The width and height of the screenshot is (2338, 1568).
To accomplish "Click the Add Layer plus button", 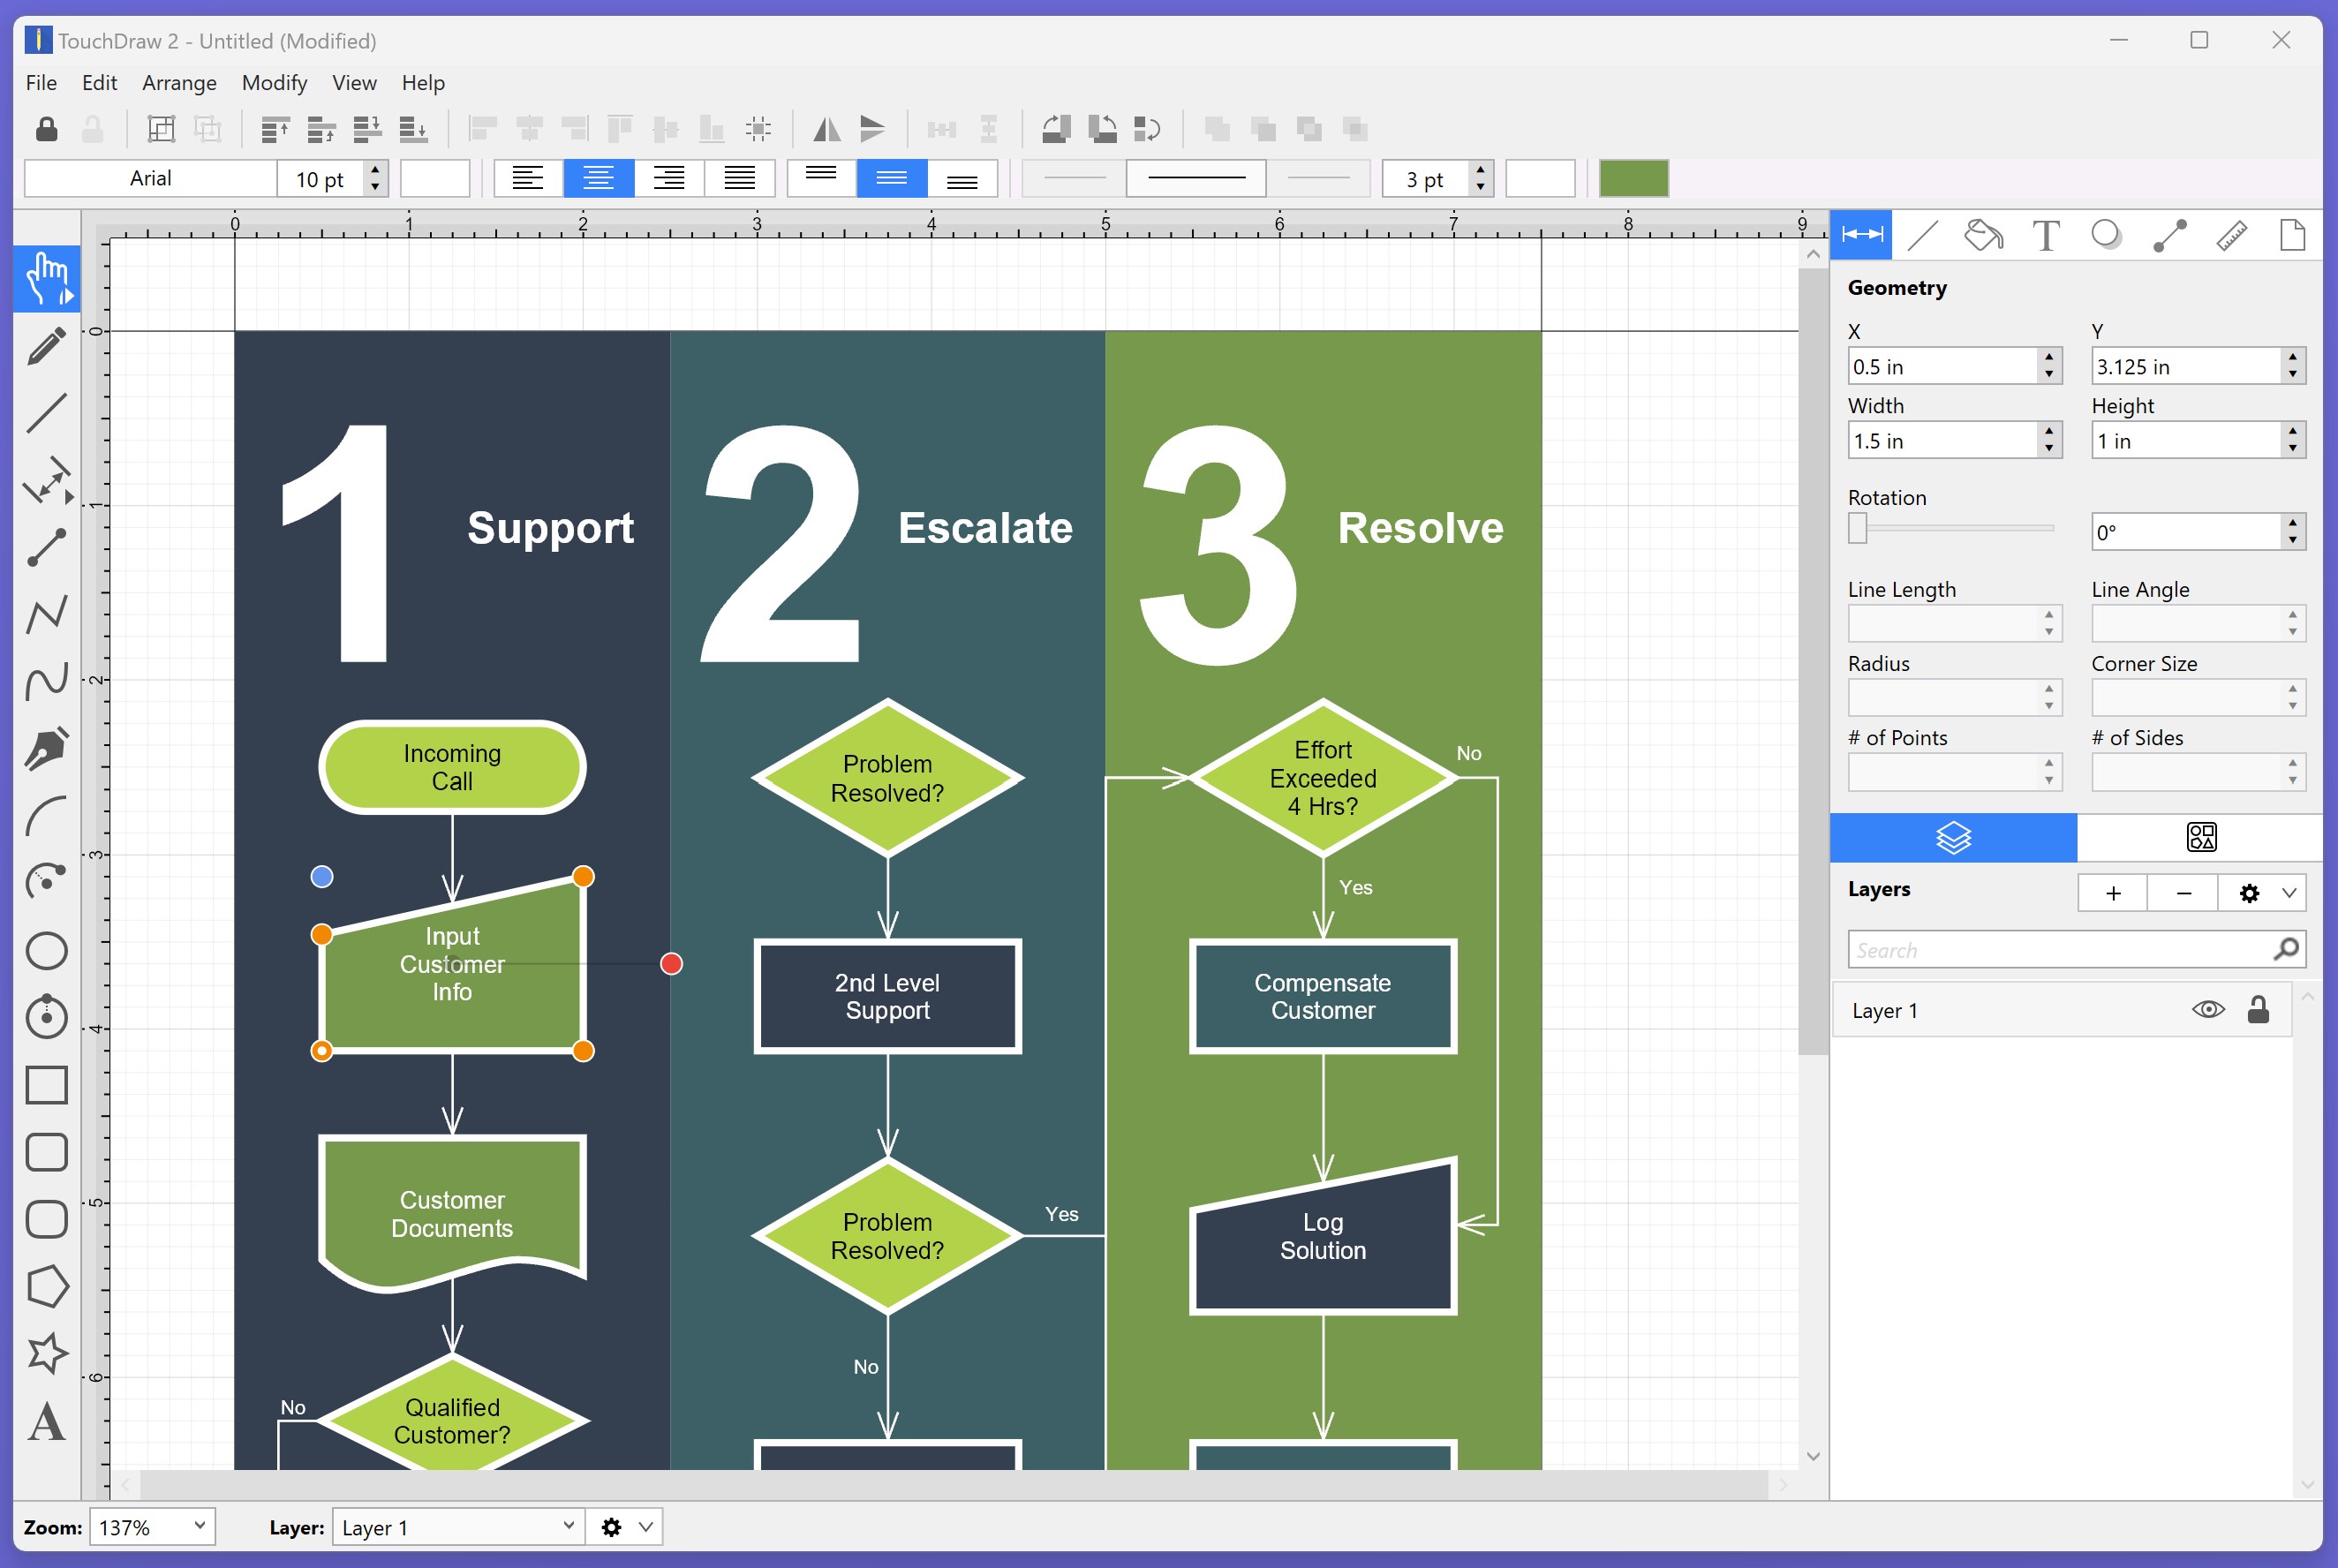I will click(x=2112, y=893).
